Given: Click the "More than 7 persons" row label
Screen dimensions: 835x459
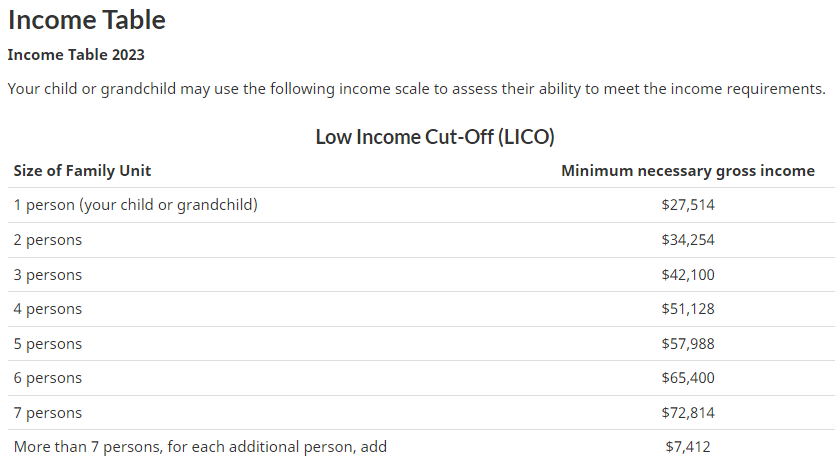Looking at the screenshot, I should coord(200,447).
